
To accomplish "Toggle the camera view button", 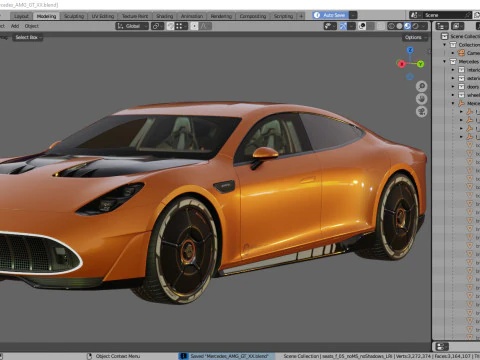I will tap(422, 112).
